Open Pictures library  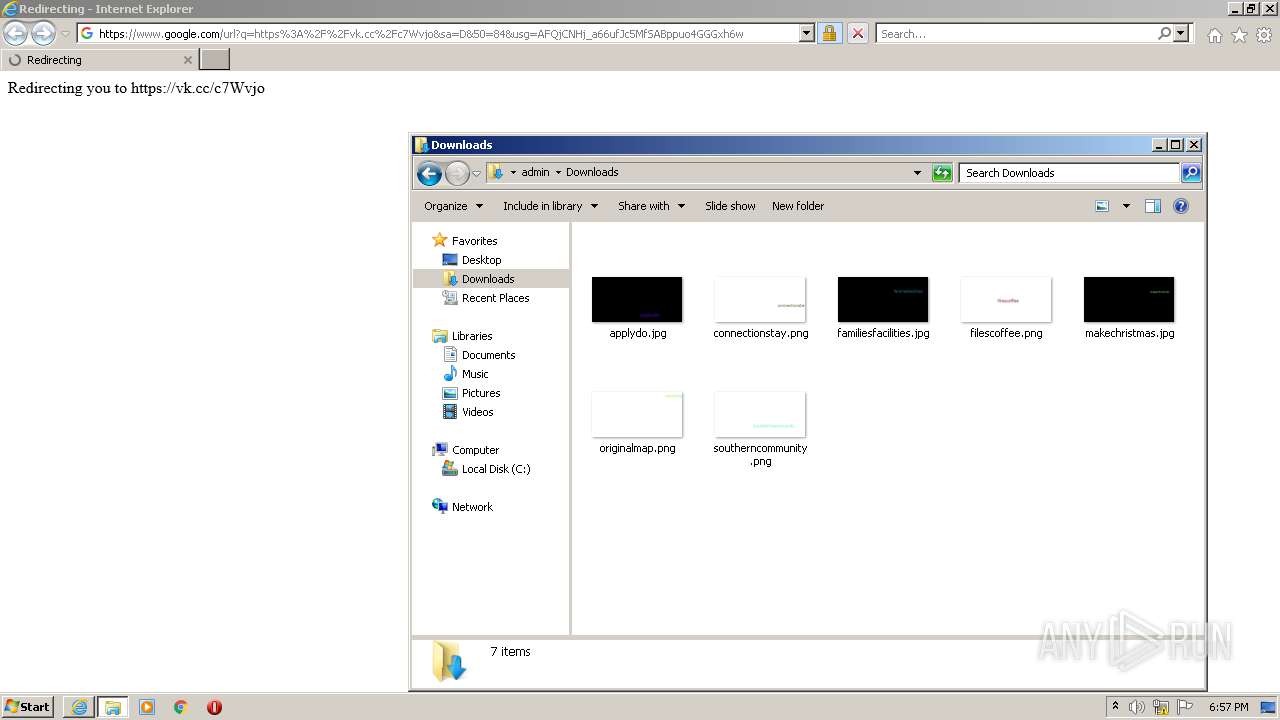pyautogui.click(x=480, y=393)
